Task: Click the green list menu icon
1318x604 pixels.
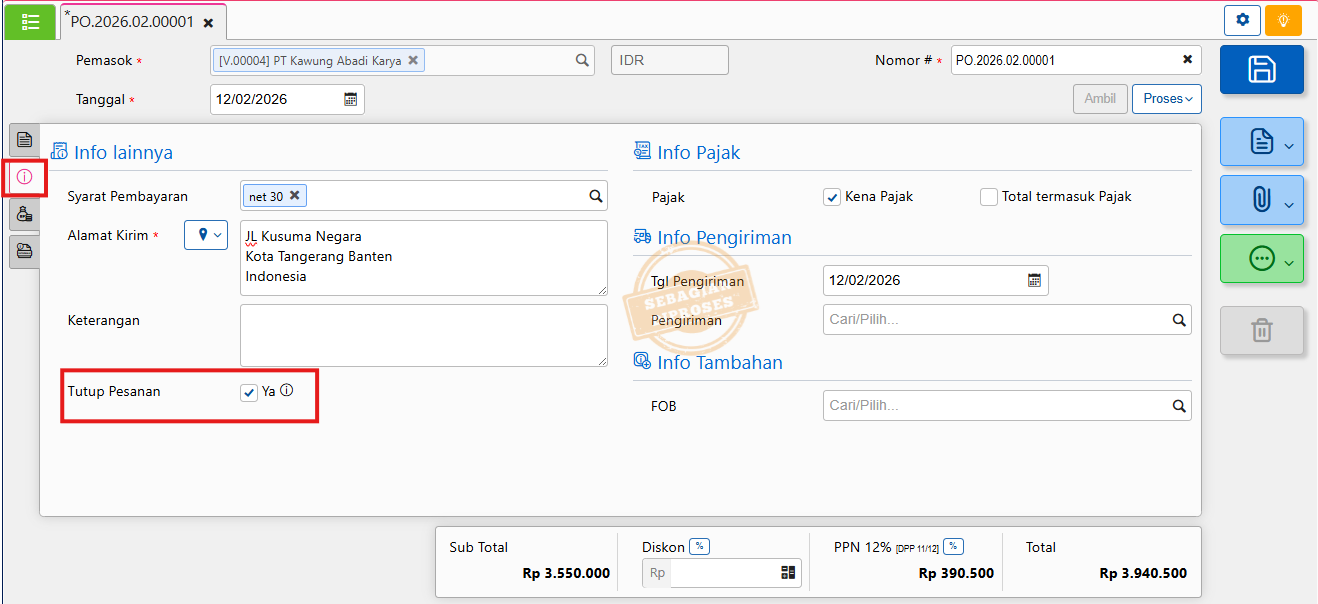Action: 30,21
